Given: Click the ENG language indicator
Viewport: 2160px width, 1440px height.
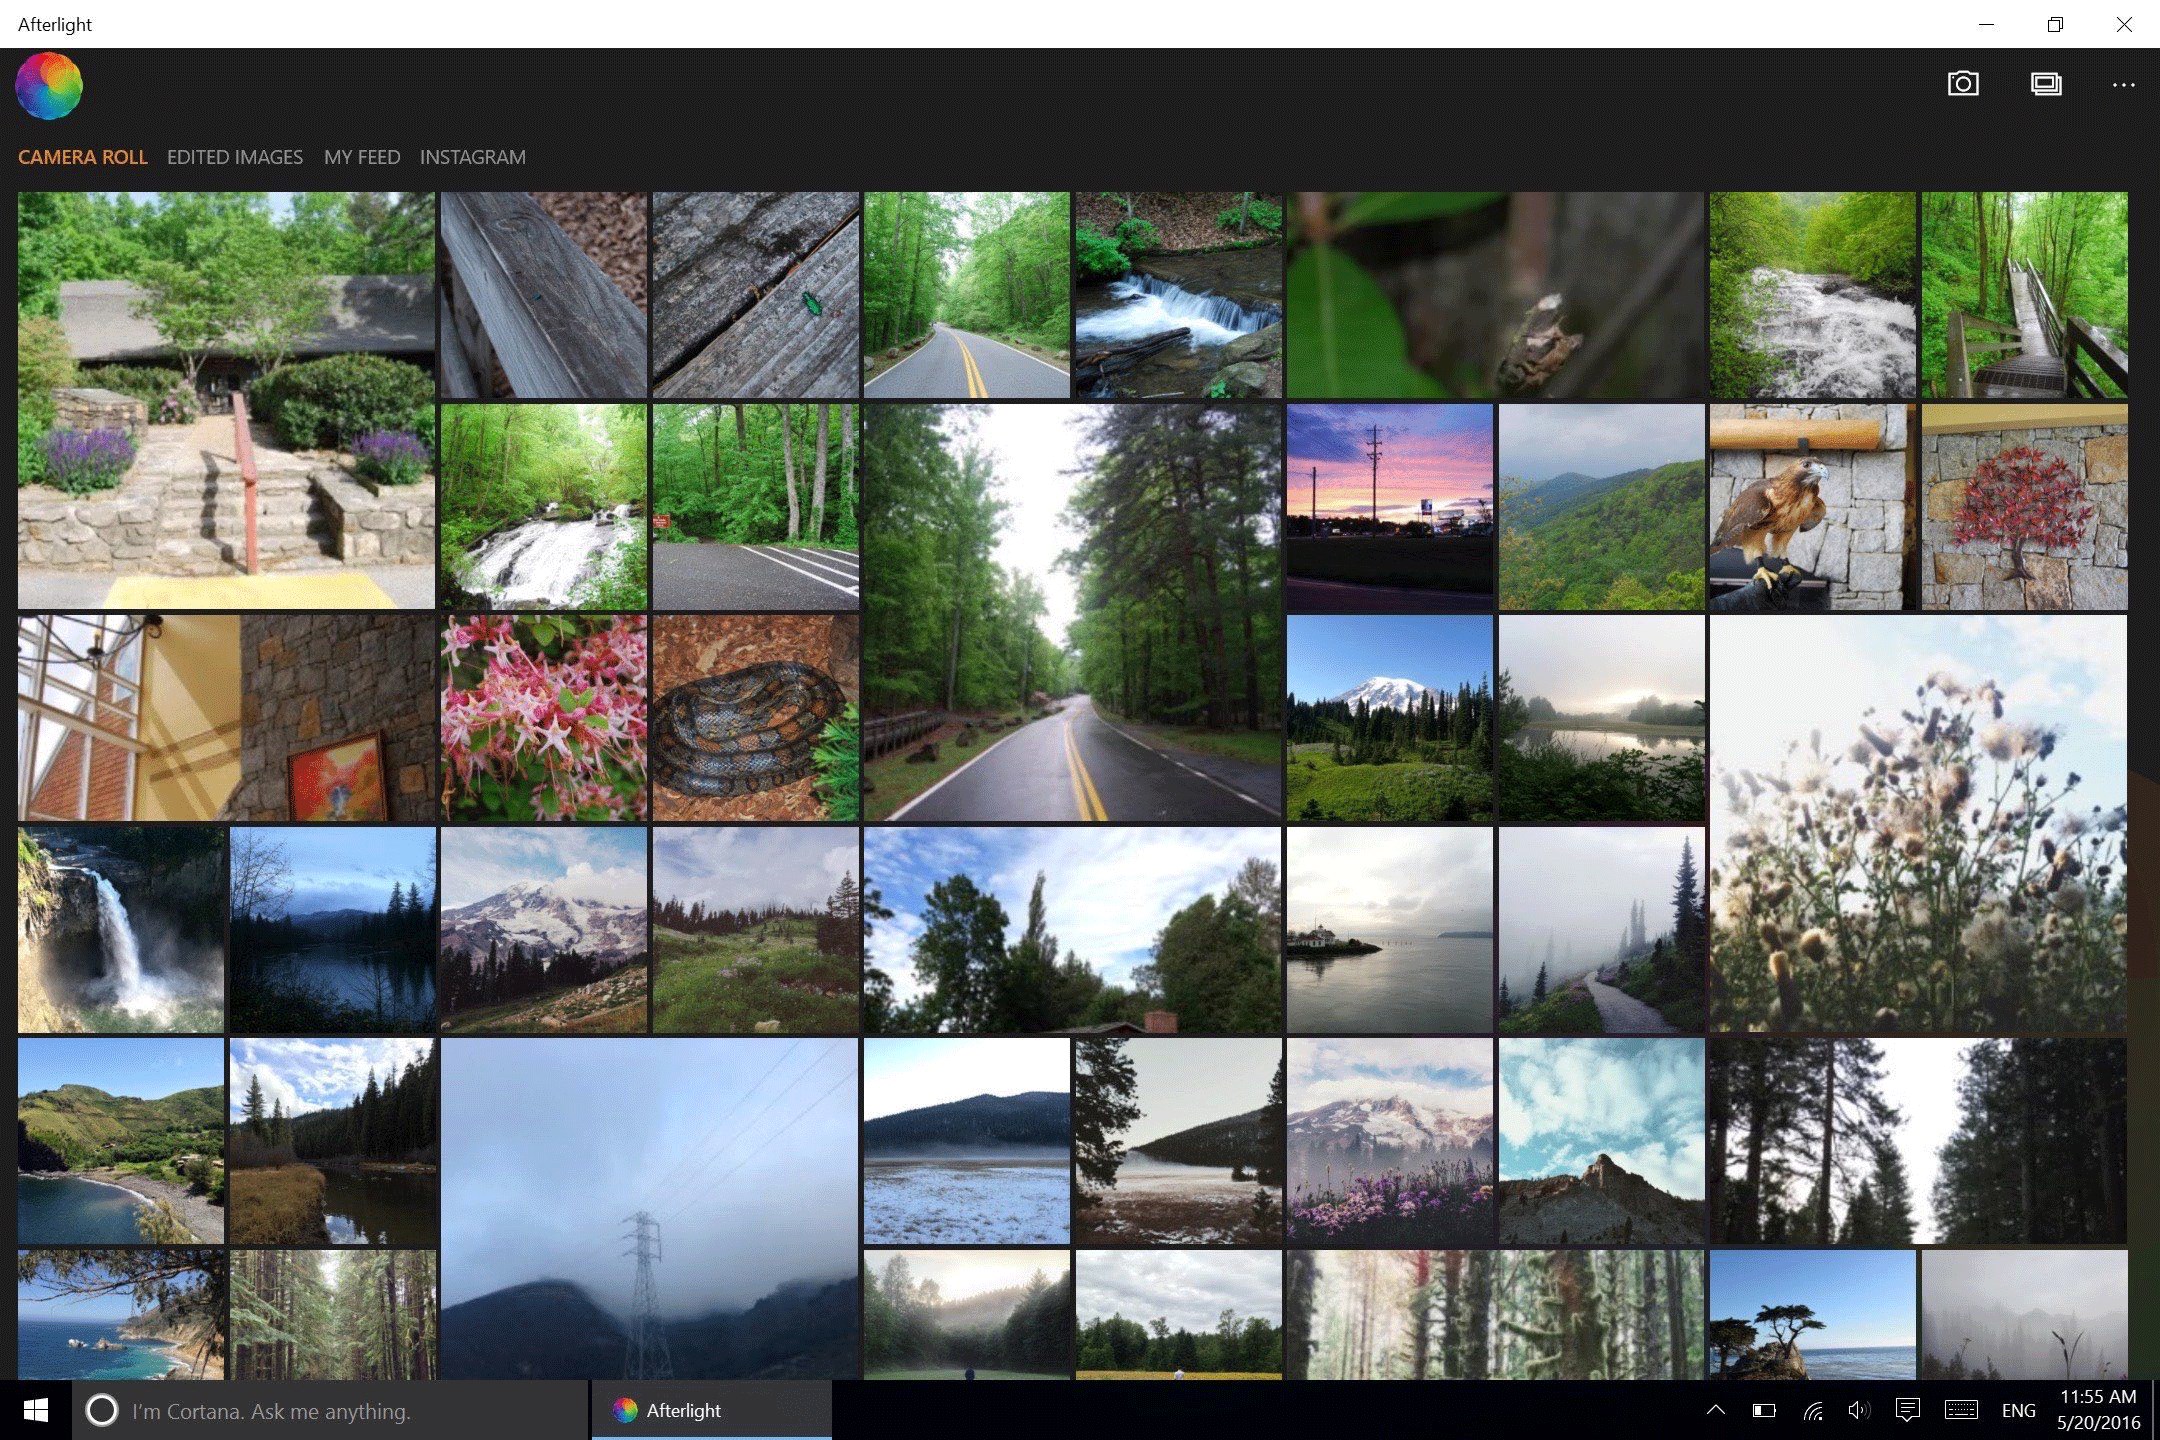Looking at the screenshot, I should [x=2019, y=1410].
